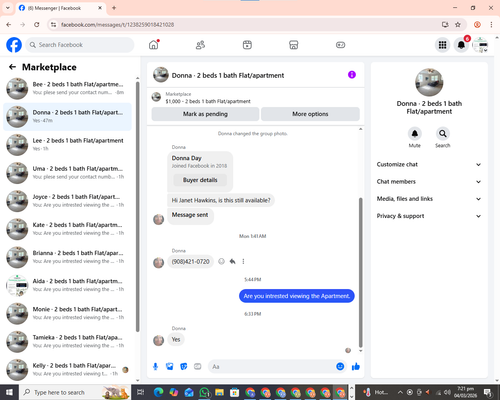This screenshot has height=400, width=500.
Task: Open Microsoft Edge from the taskbar
Action: [158, 392]
